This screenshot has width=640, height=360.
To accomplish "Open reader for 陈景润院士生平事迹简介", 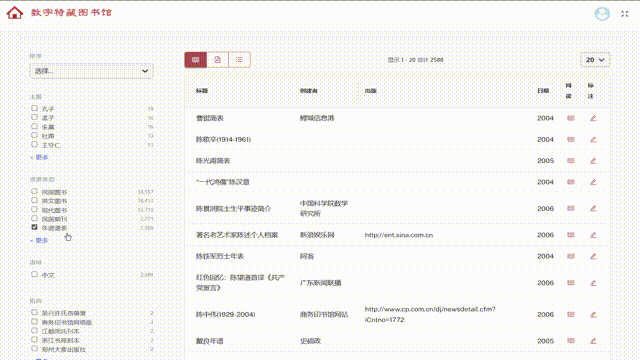I will (571, 209).
